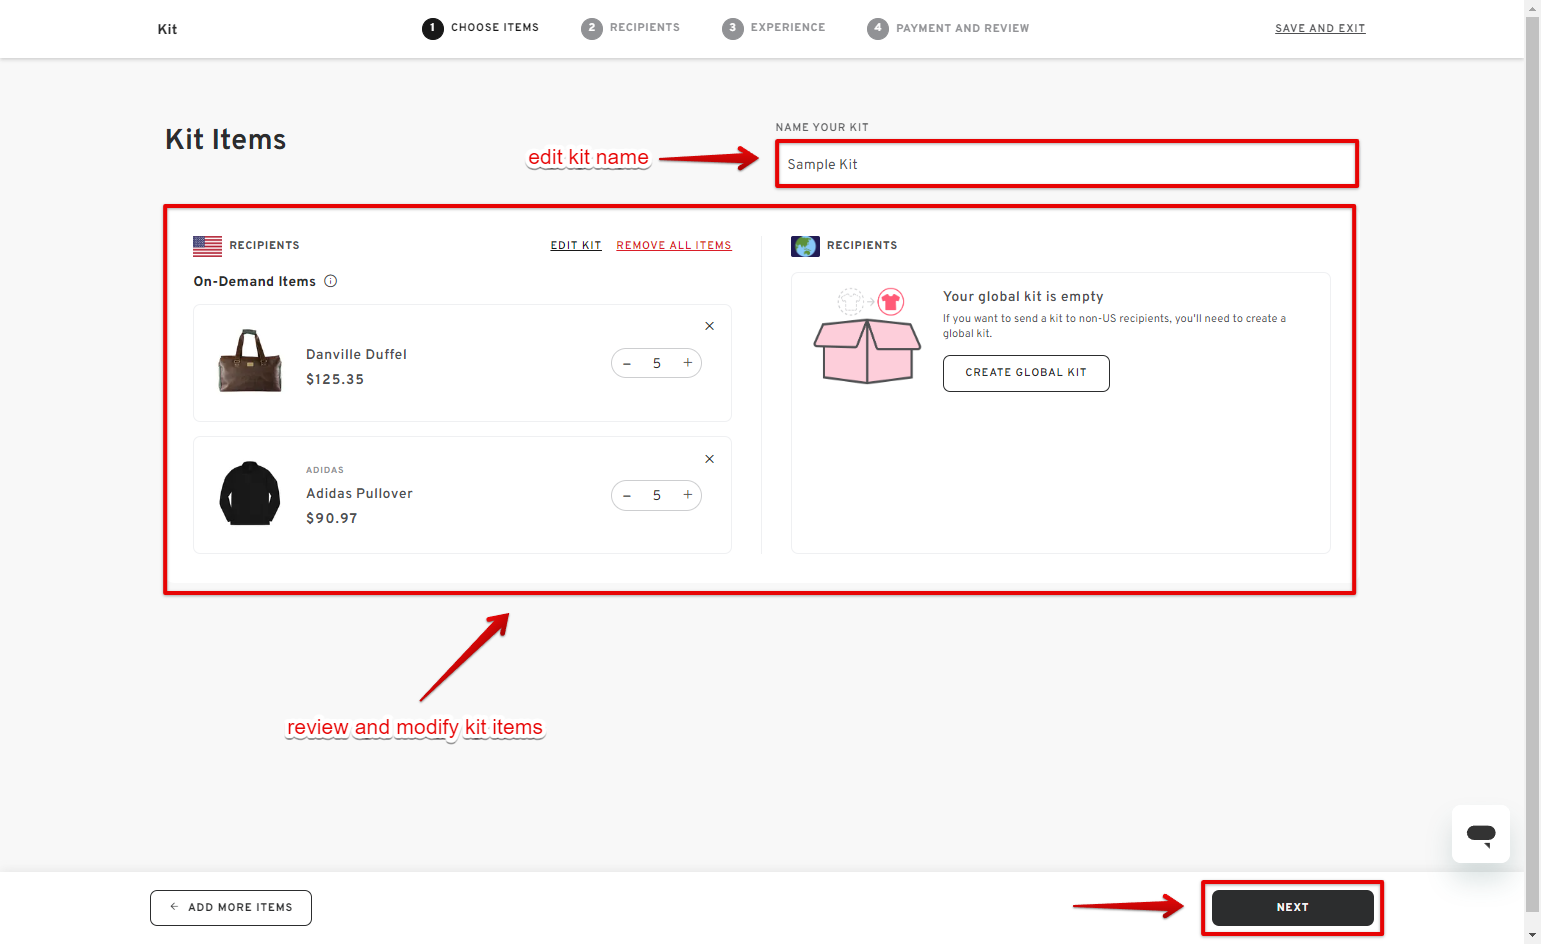Viewport: 1541px width, 944px height.
Task: Open the chat support bubble
Action: [x=1481, y=834]
